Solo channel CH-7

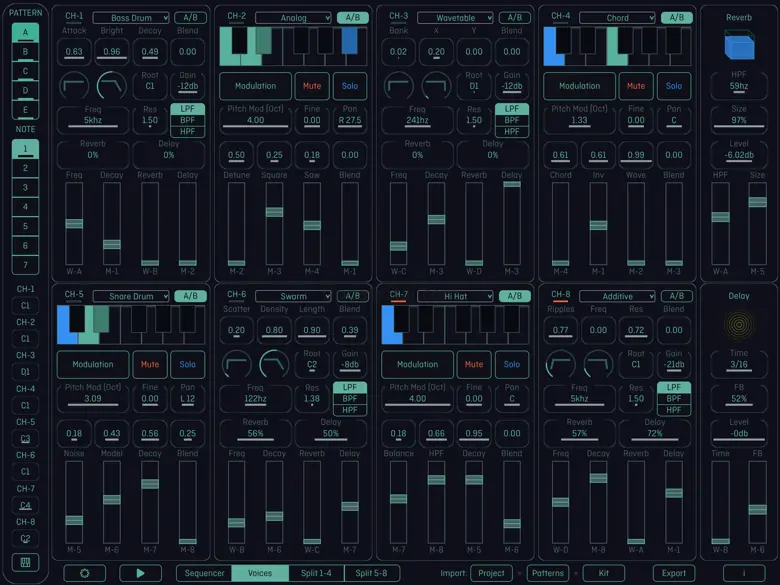[512, 365]
